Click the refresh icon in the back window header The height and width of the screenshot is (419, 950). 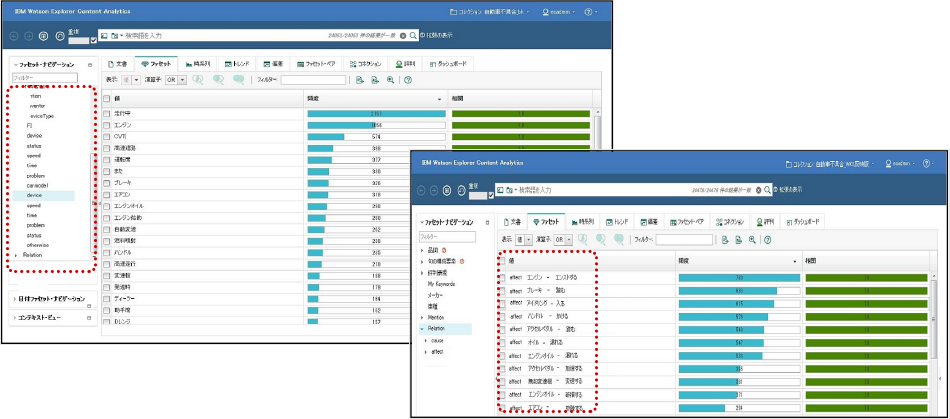(59, 36)
